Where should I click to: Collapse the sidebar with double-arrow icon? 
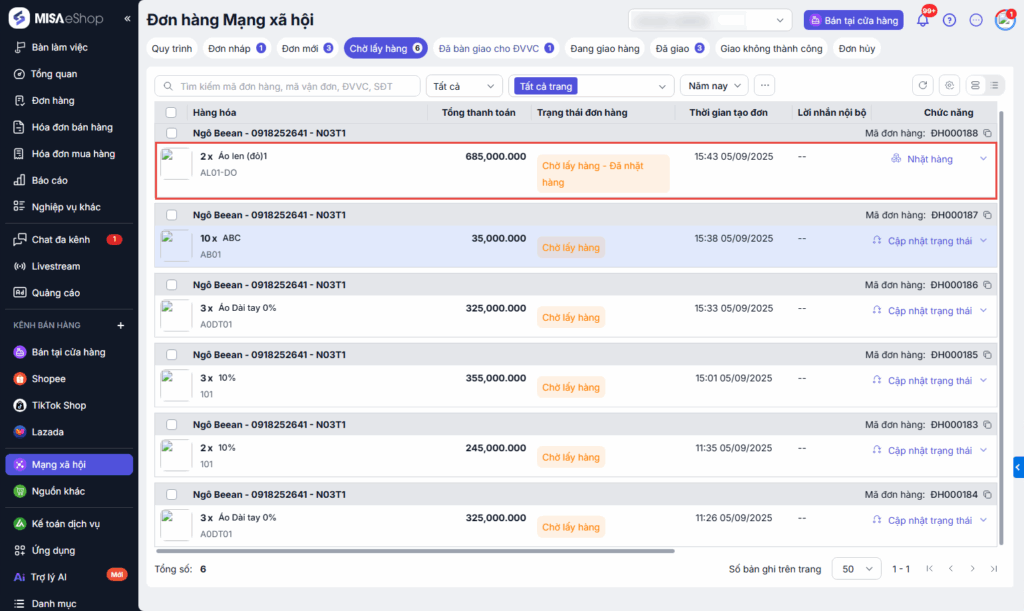pos(127,20)
